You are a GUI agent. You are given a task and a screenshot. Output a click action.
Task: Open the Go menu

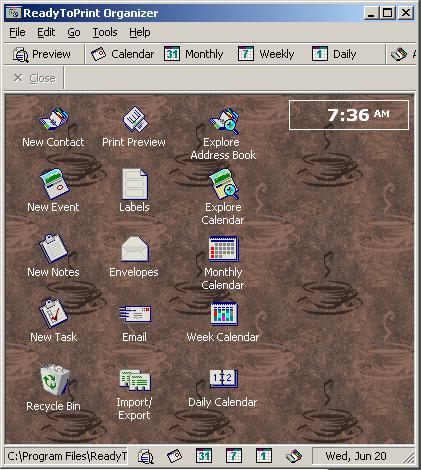[74, 32]
